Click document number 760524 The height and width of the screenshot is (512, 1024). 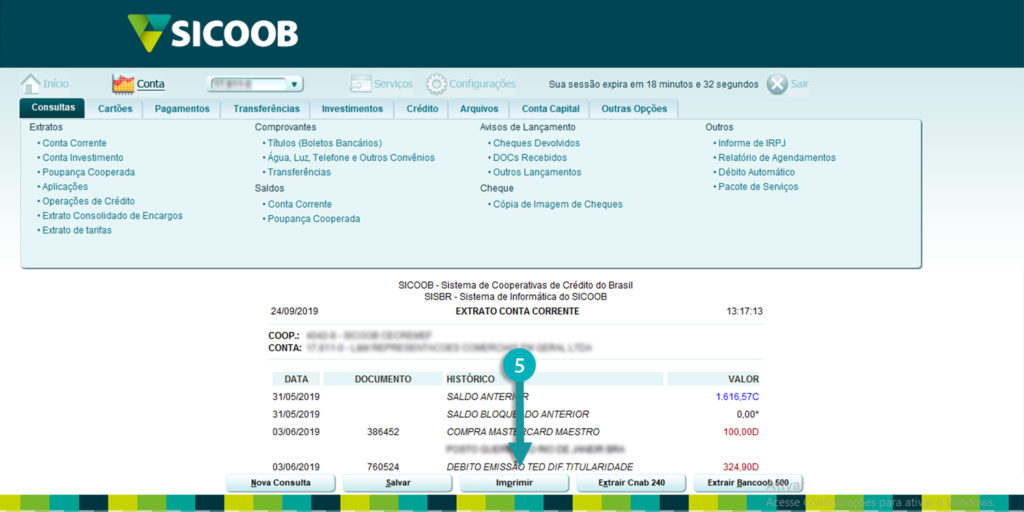click(383, 467)
